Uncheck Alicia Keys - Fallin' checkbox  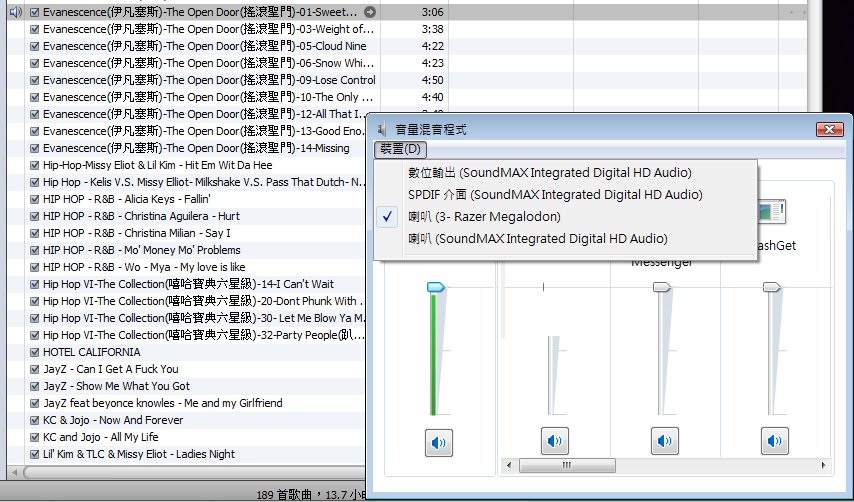click(35, 199)
